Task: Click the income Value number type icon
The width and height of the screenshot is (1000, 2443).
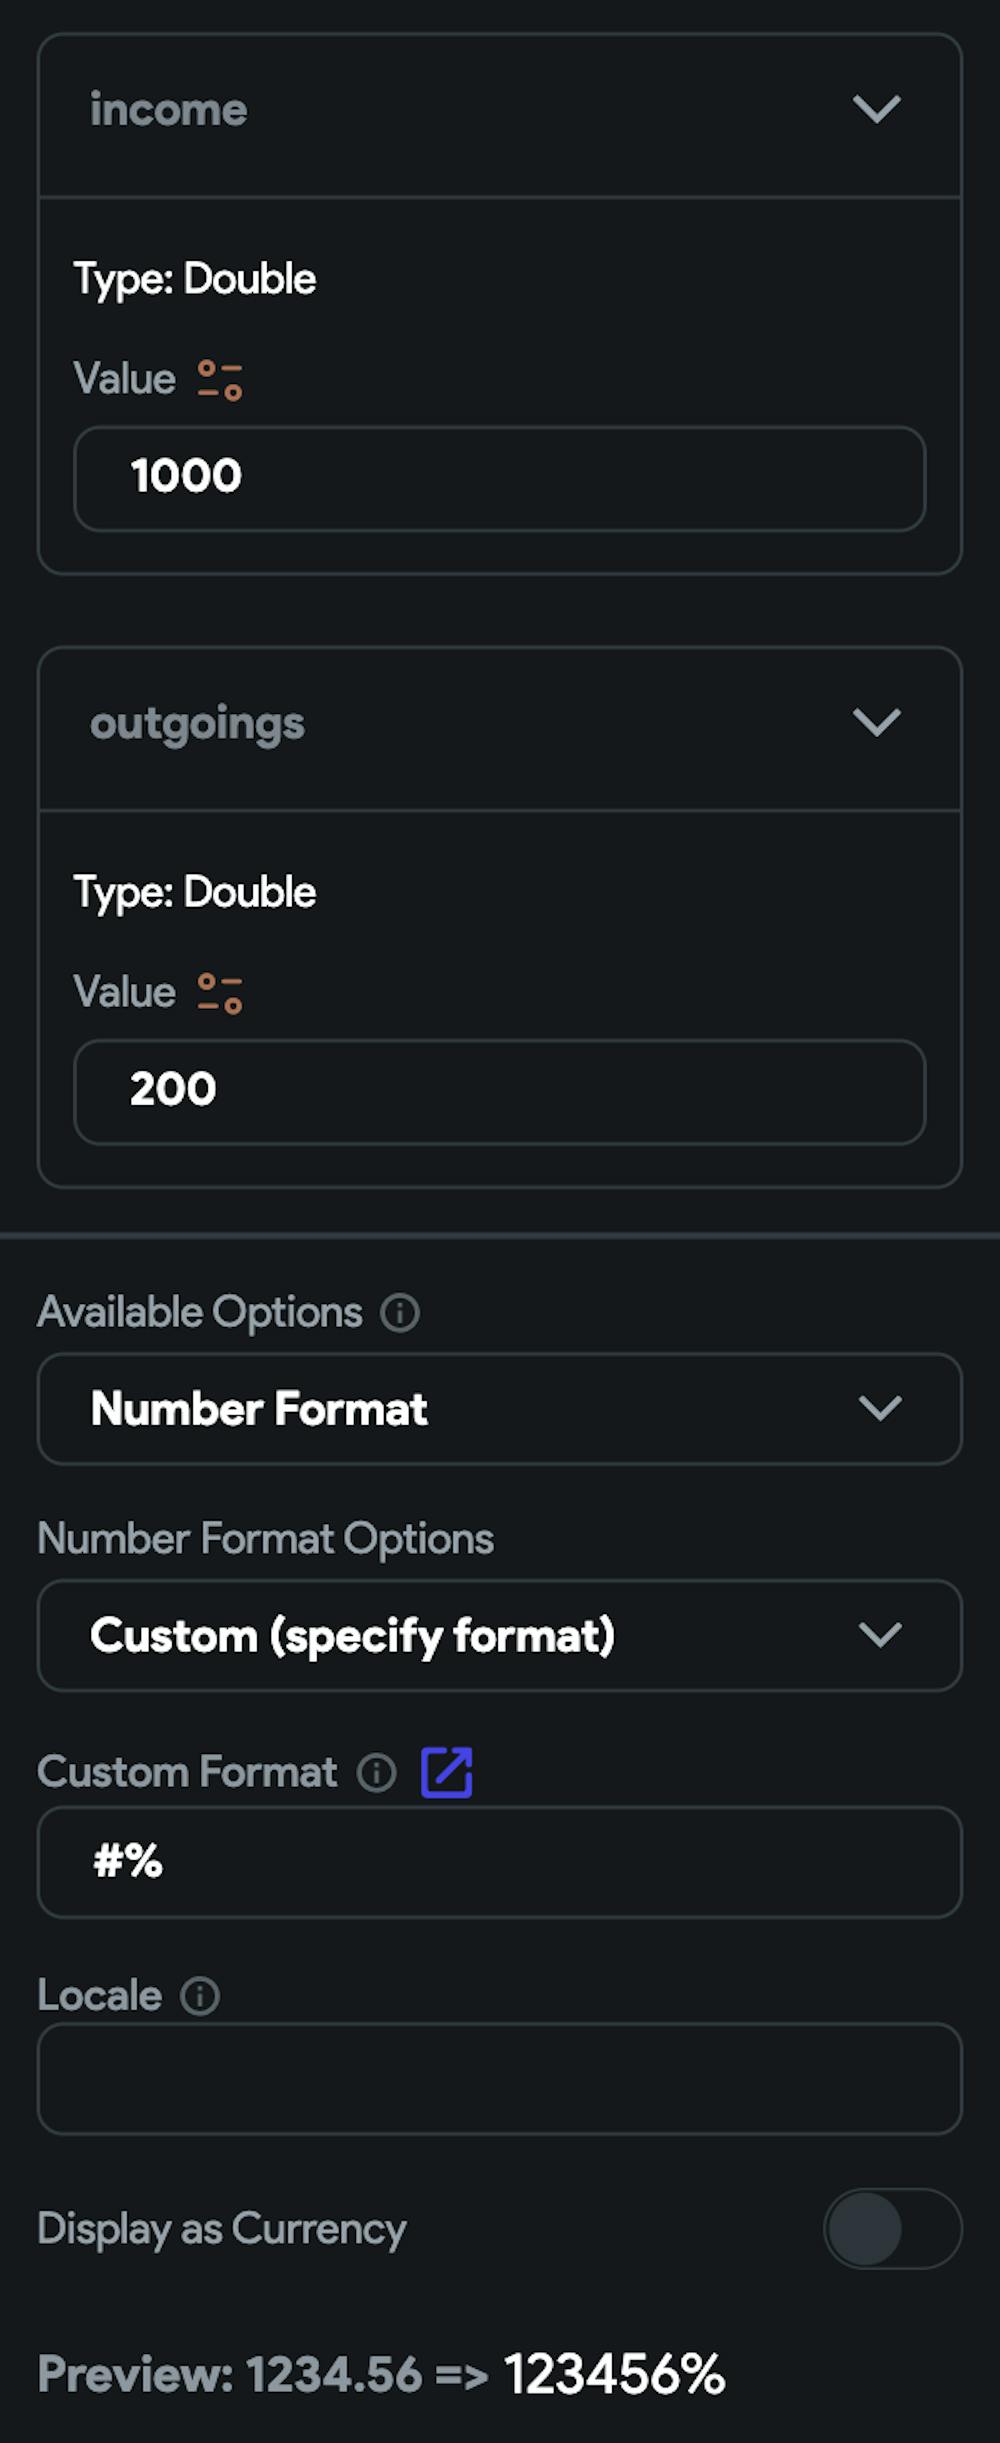Action: tap(218, 378)
